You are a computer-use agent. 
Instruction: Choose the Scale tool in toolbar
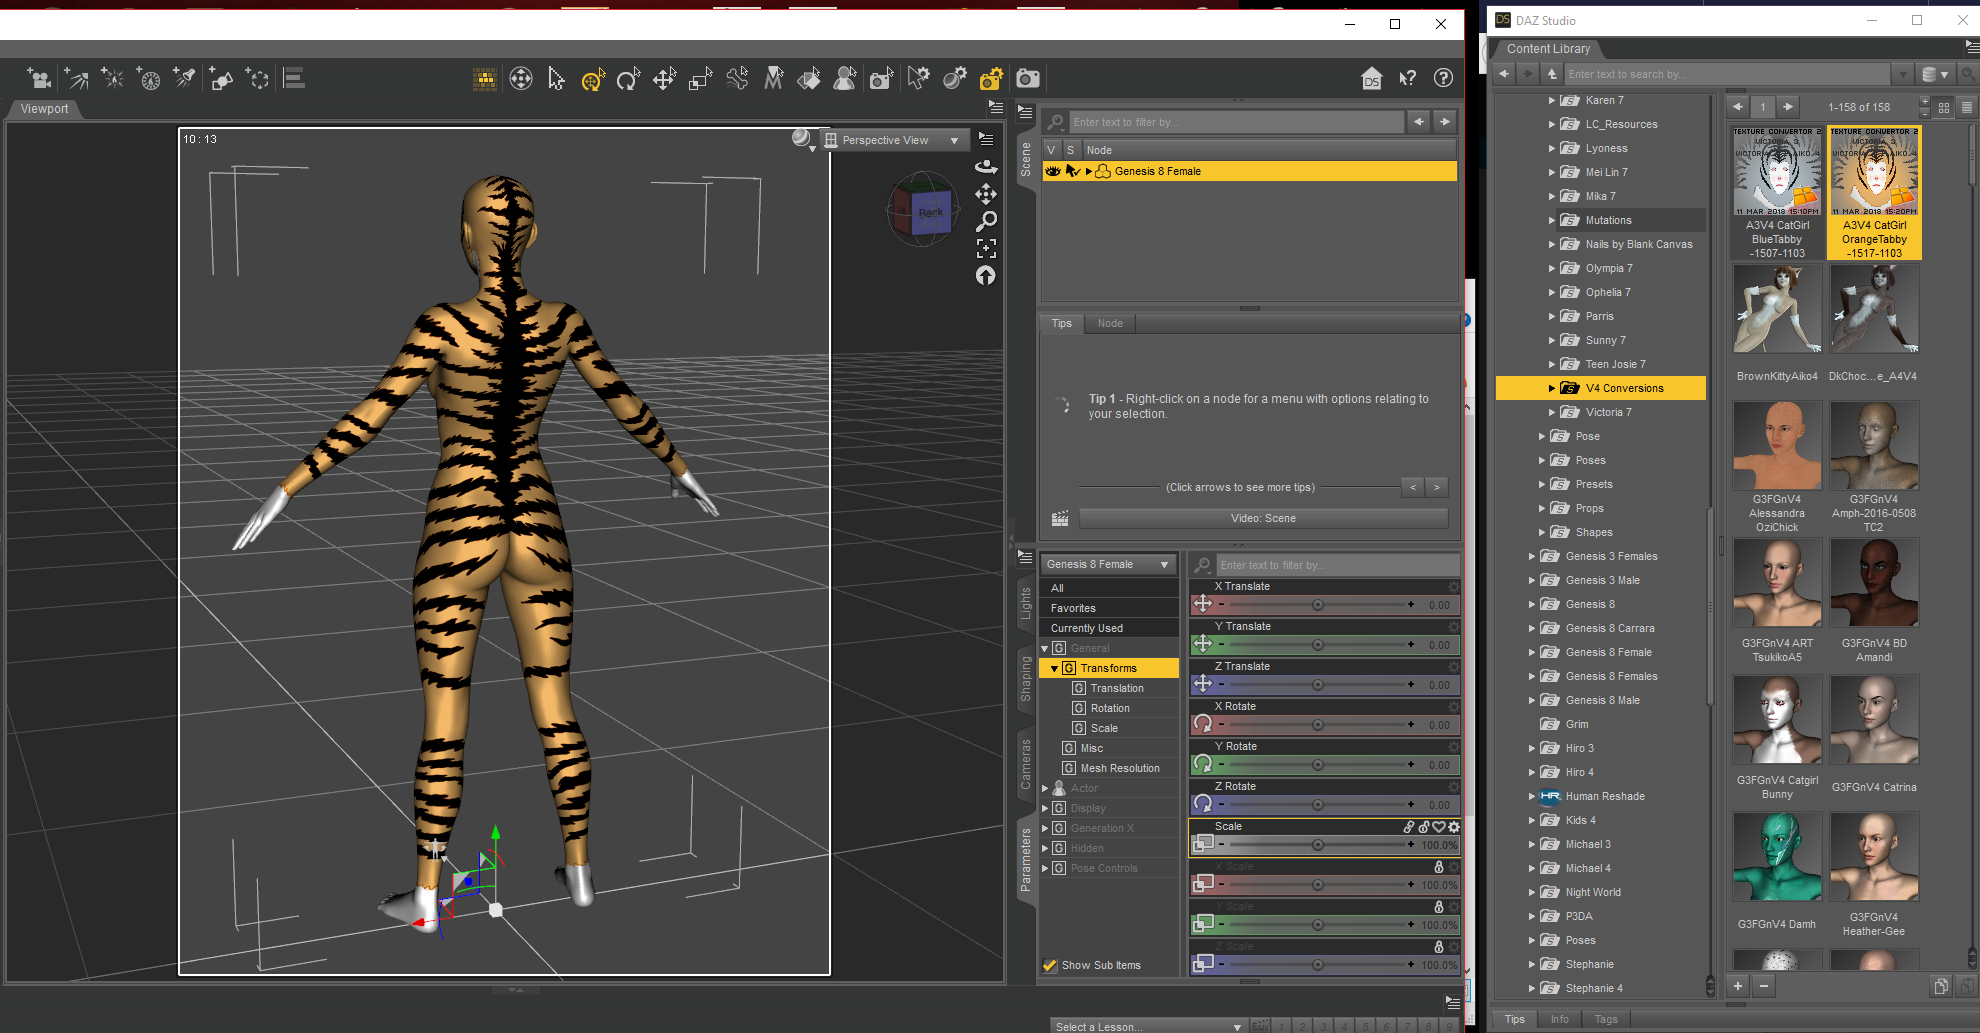pyautogui.click(x=700, y=79)
